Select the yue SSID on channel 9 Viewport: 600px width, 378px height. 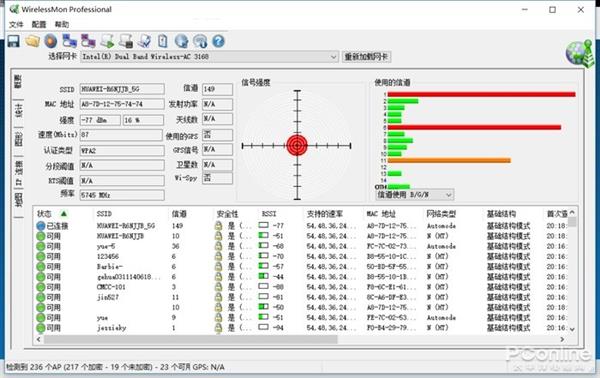[x=102, y=318]
